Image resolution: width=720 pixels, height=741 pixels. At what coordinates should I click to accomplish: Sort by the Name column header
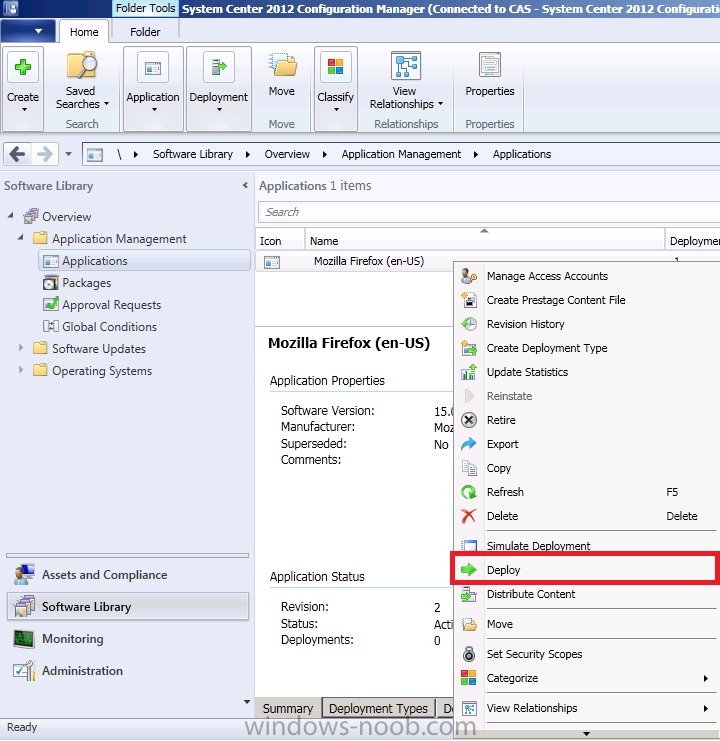tap(484, 240)
